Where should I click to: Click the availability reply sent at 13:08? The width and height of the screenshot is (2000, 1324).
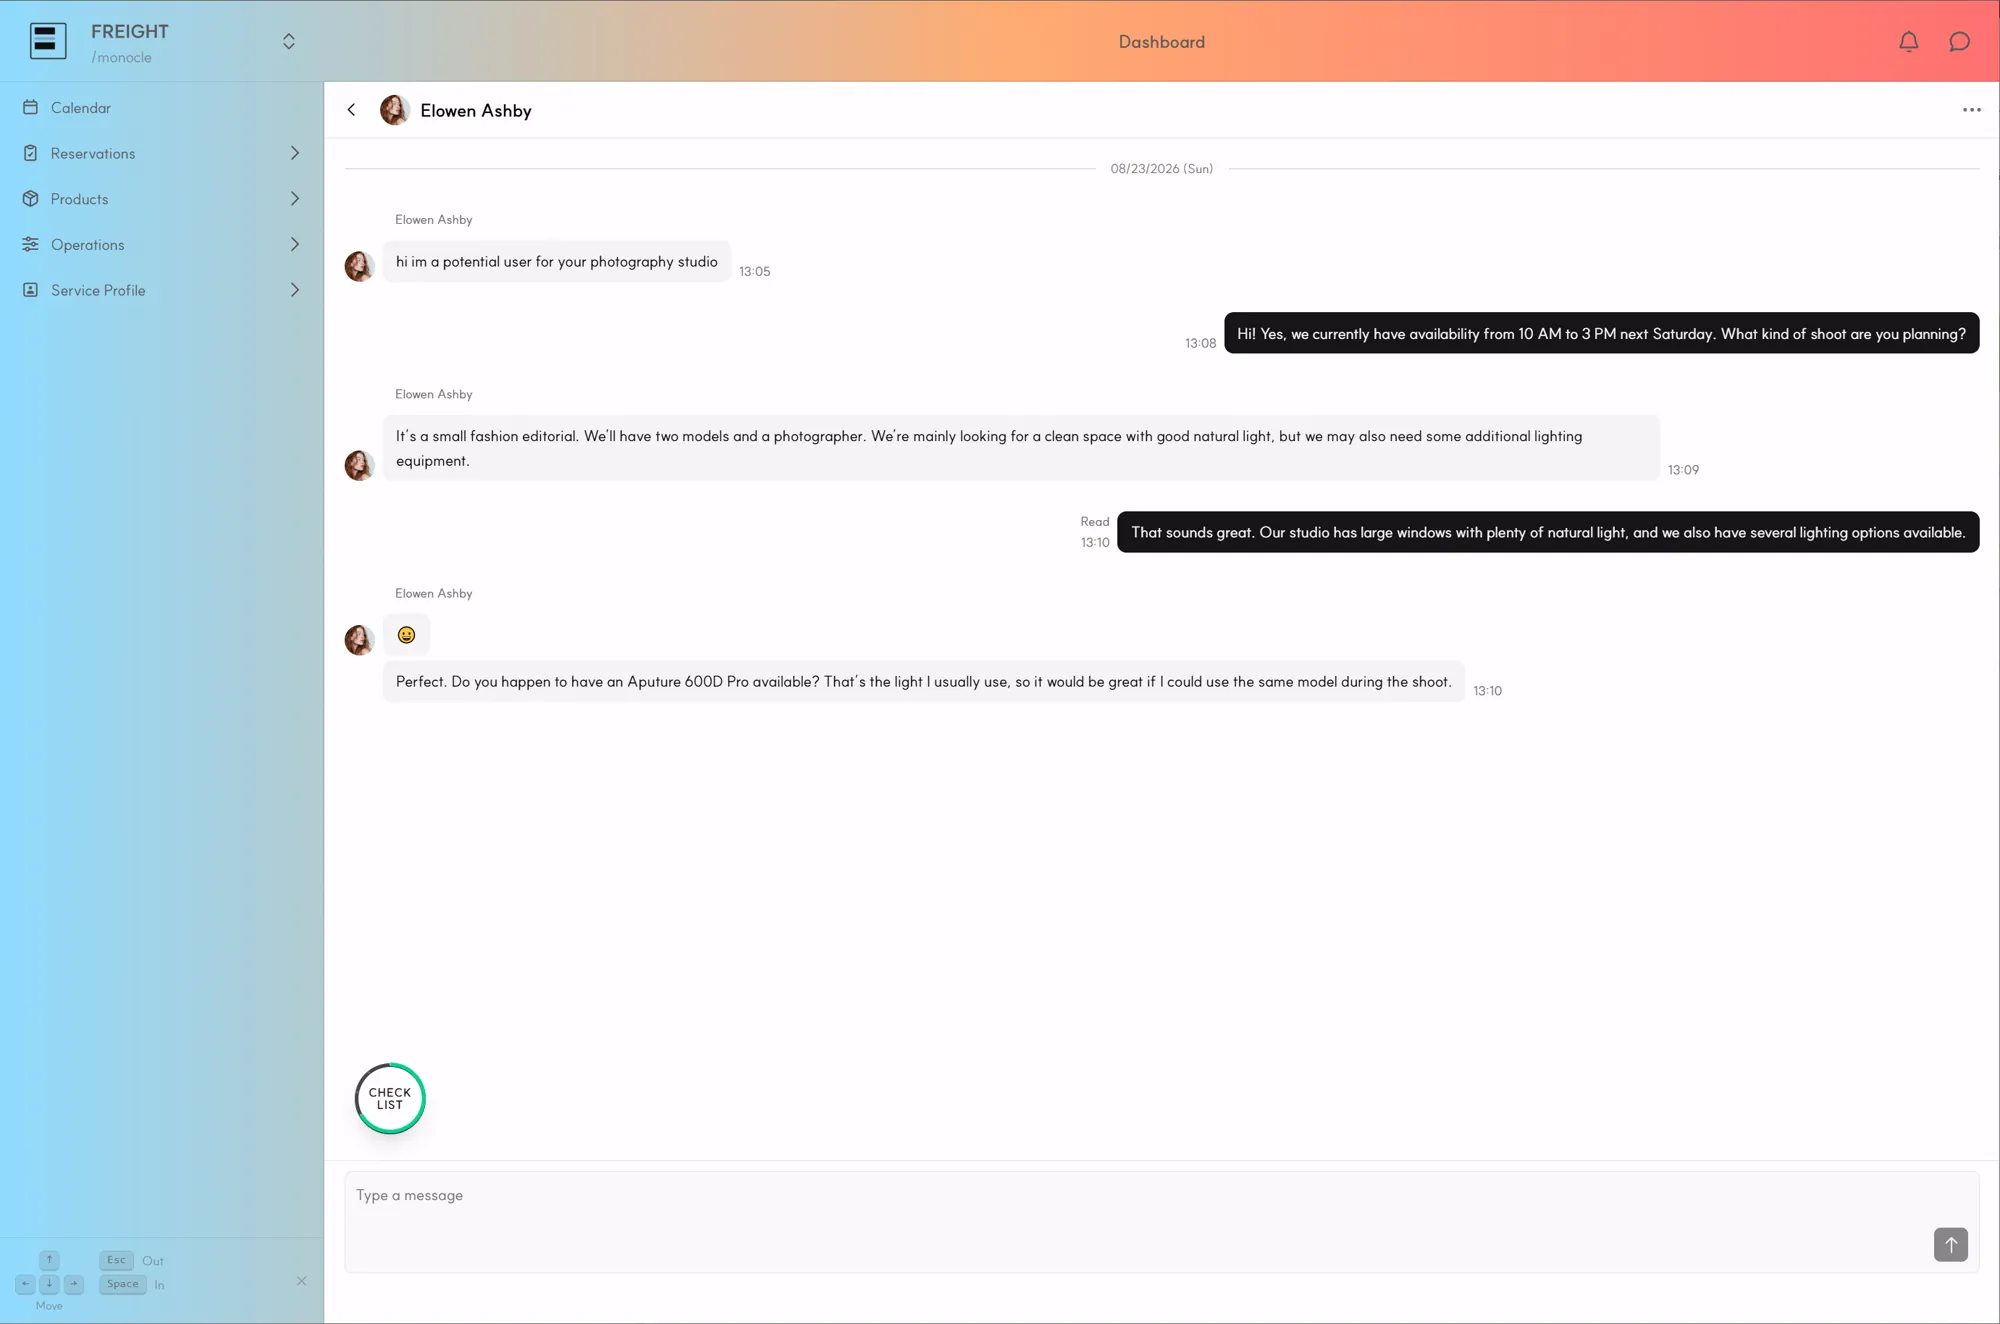coord(1601,333)
